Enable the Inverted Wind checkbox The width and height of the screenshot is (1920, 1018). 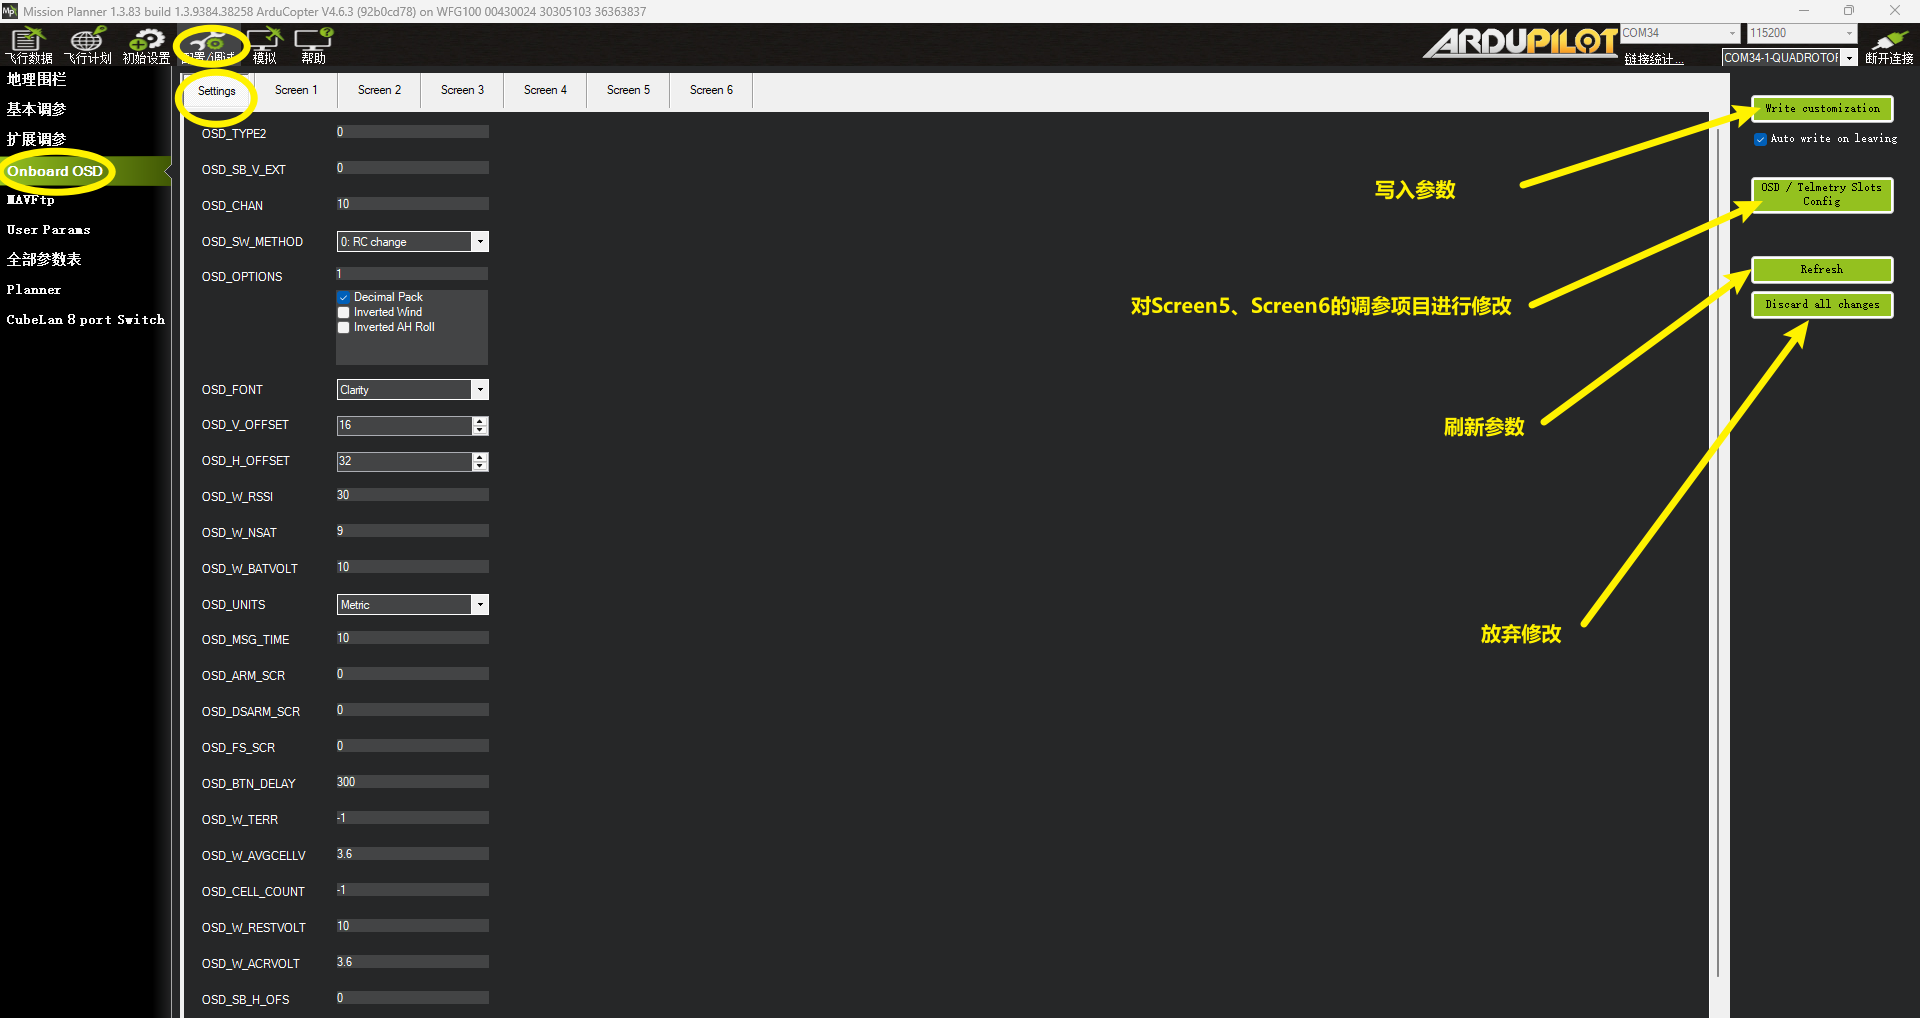(x=344, y=312)
